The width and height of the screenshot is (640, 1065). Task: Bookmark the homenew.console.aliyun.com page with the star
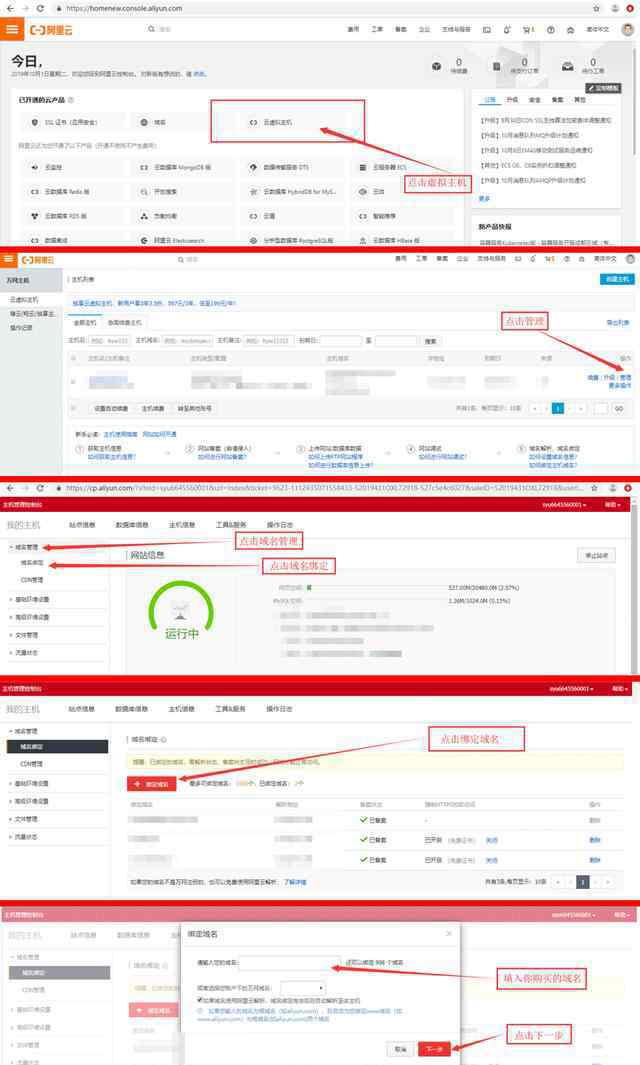point(596,8)
